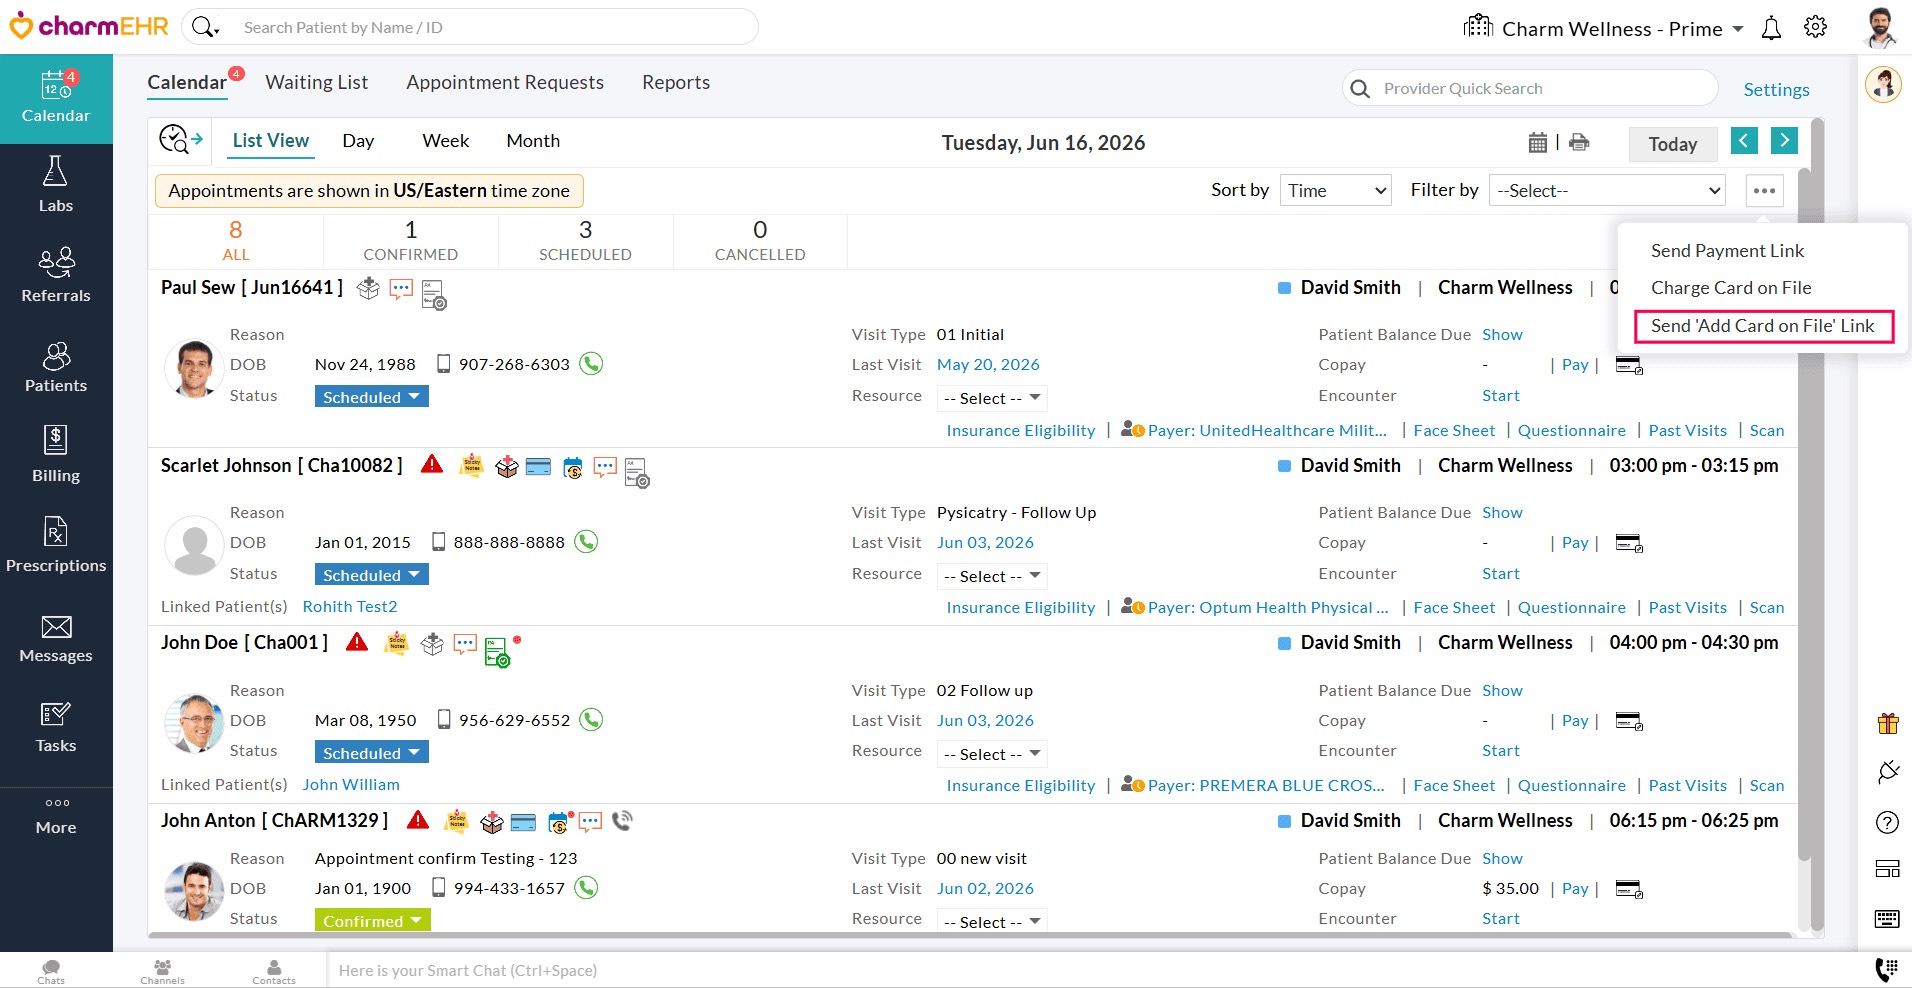Open the Appointment Requests tab
Image resolution: width=1912 pixels, height=988 pixels.
(x=505, y=83)
